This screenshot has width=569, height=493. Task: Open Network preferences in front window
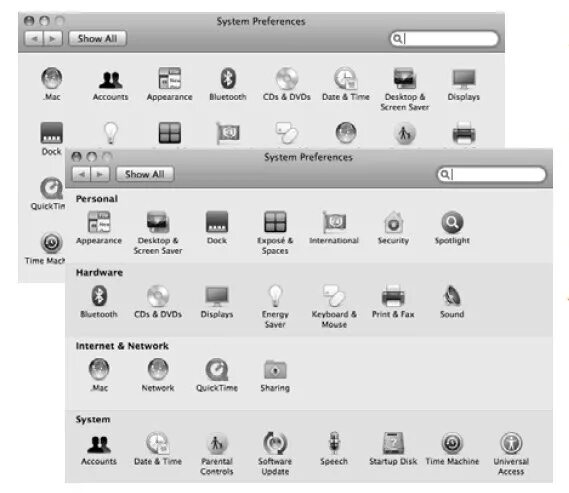point(158,375)
